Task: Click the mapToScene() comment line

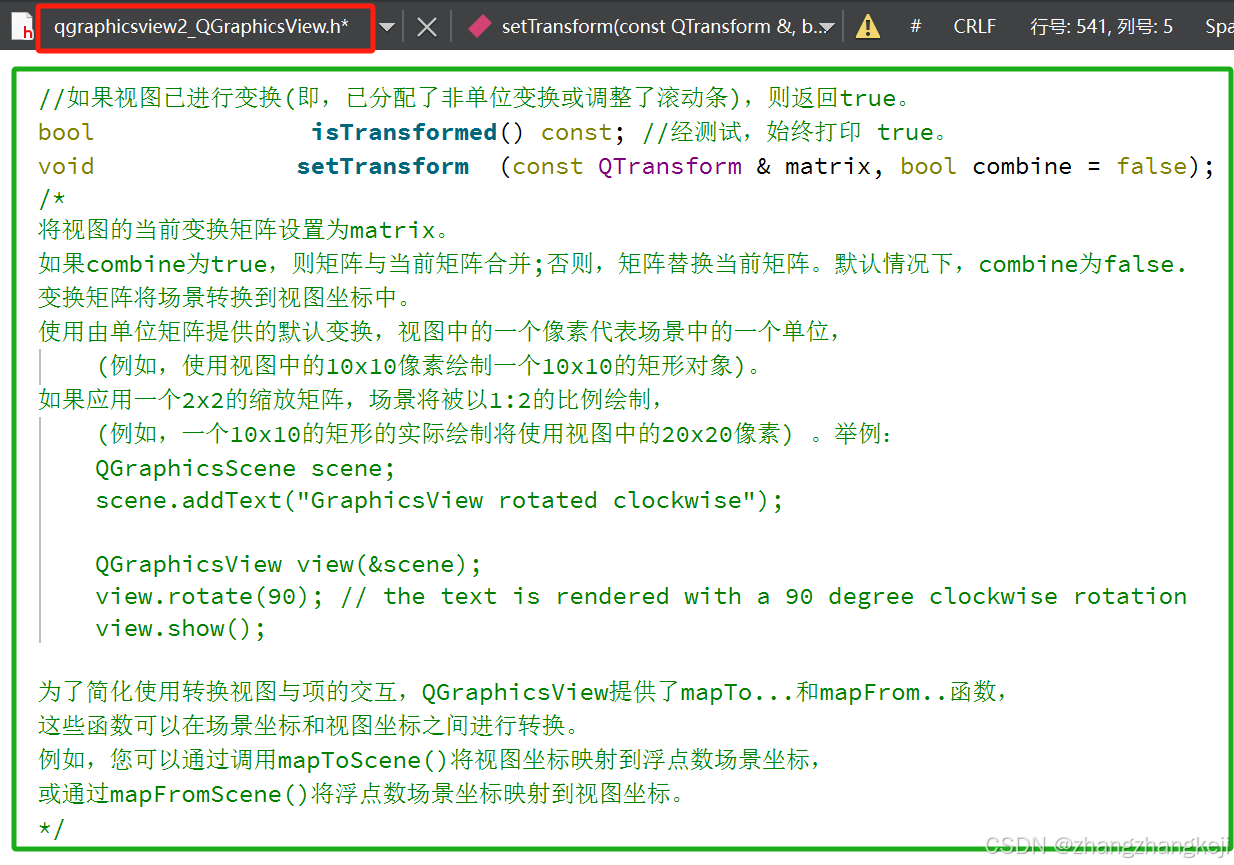Action: coord(431,760)
